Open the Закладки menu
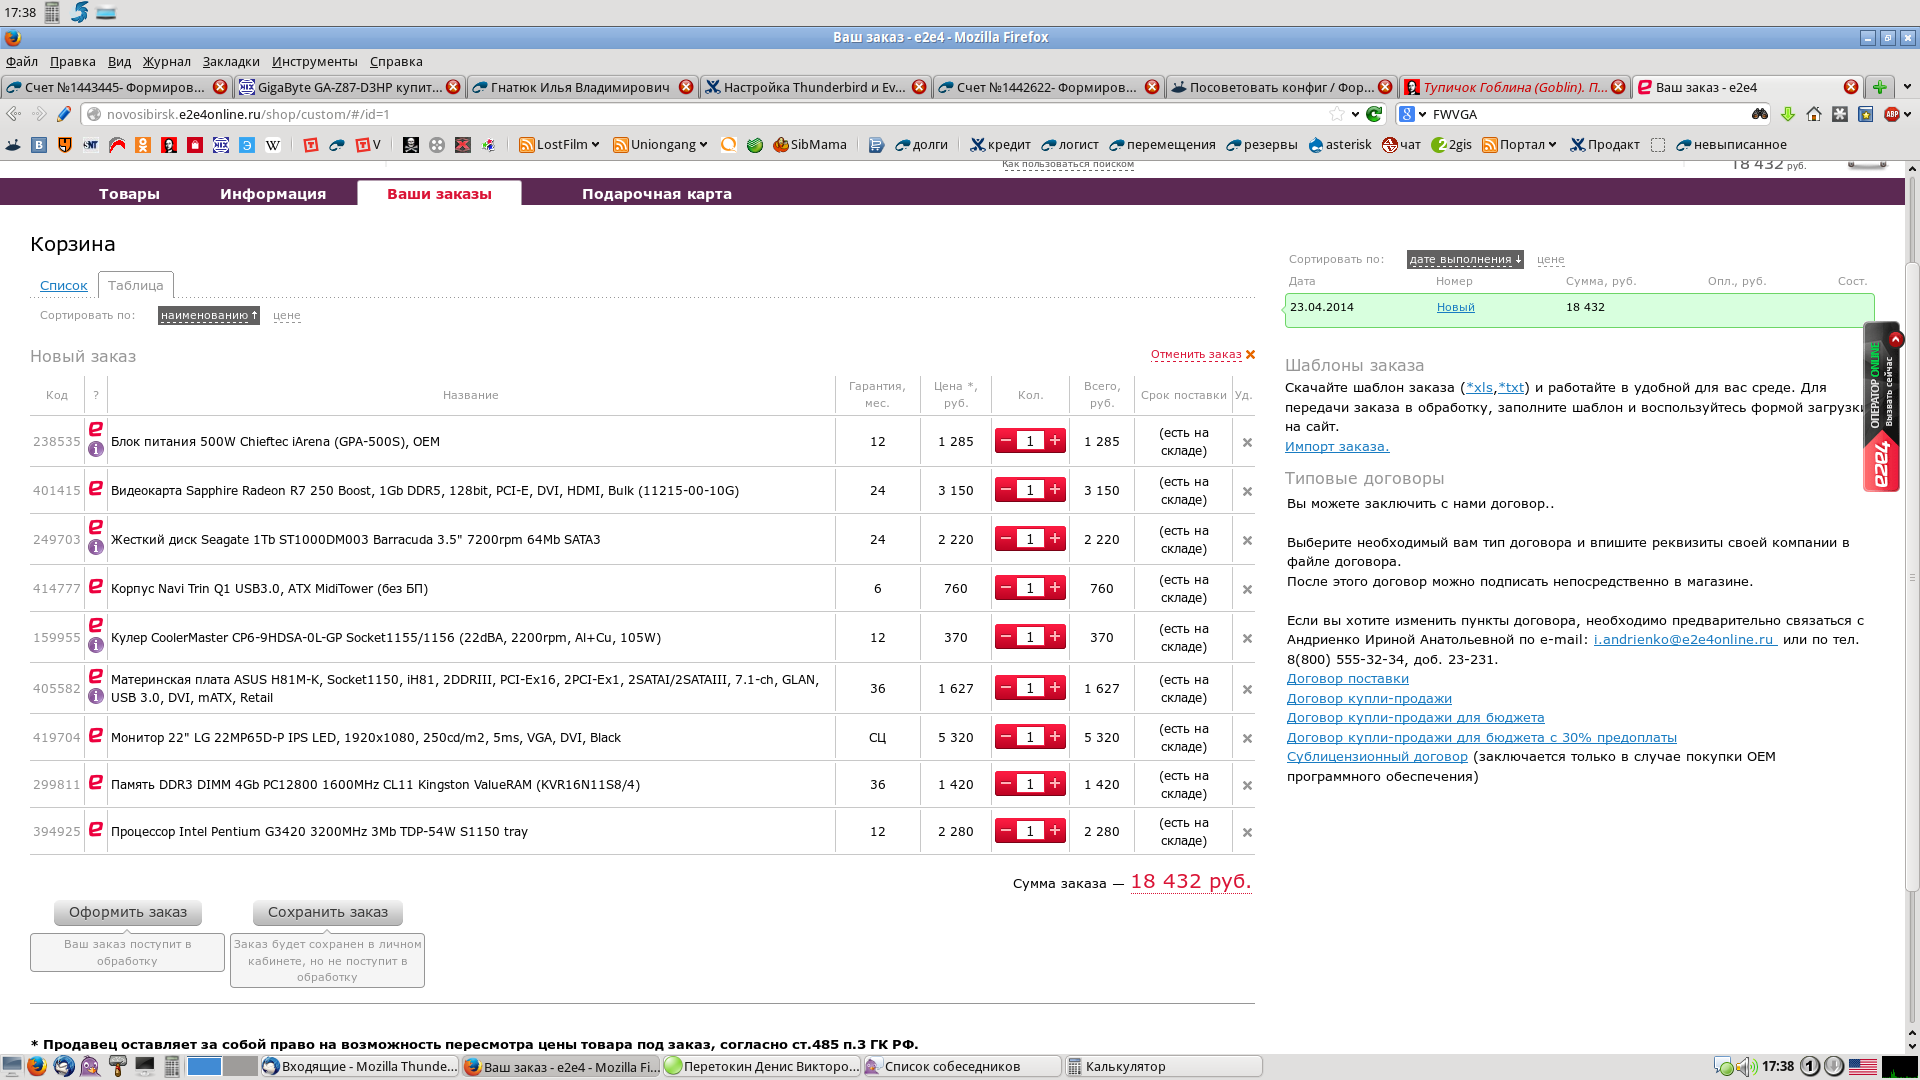Viewport: 1920px width, 1080px height. pyautogui.click(x=230, y=62)
